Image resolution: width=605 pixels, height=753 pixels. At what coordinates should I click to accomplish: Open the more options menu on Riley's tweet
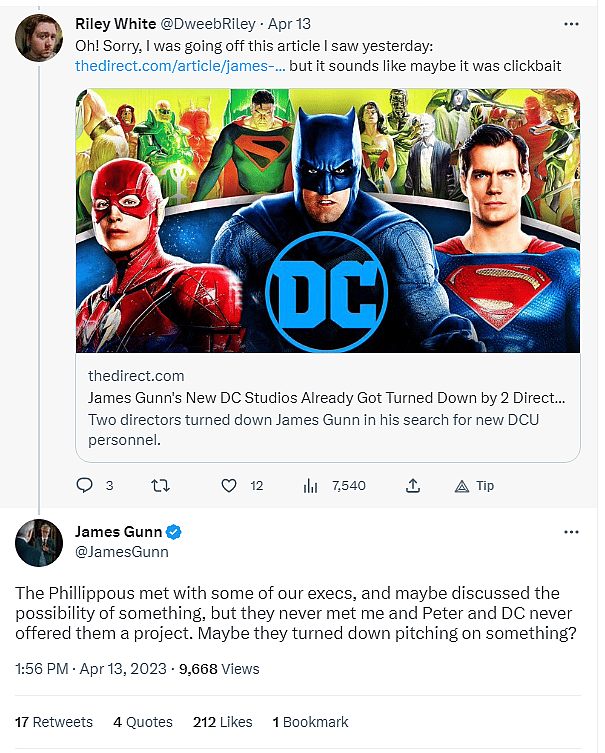click(570, 22)
